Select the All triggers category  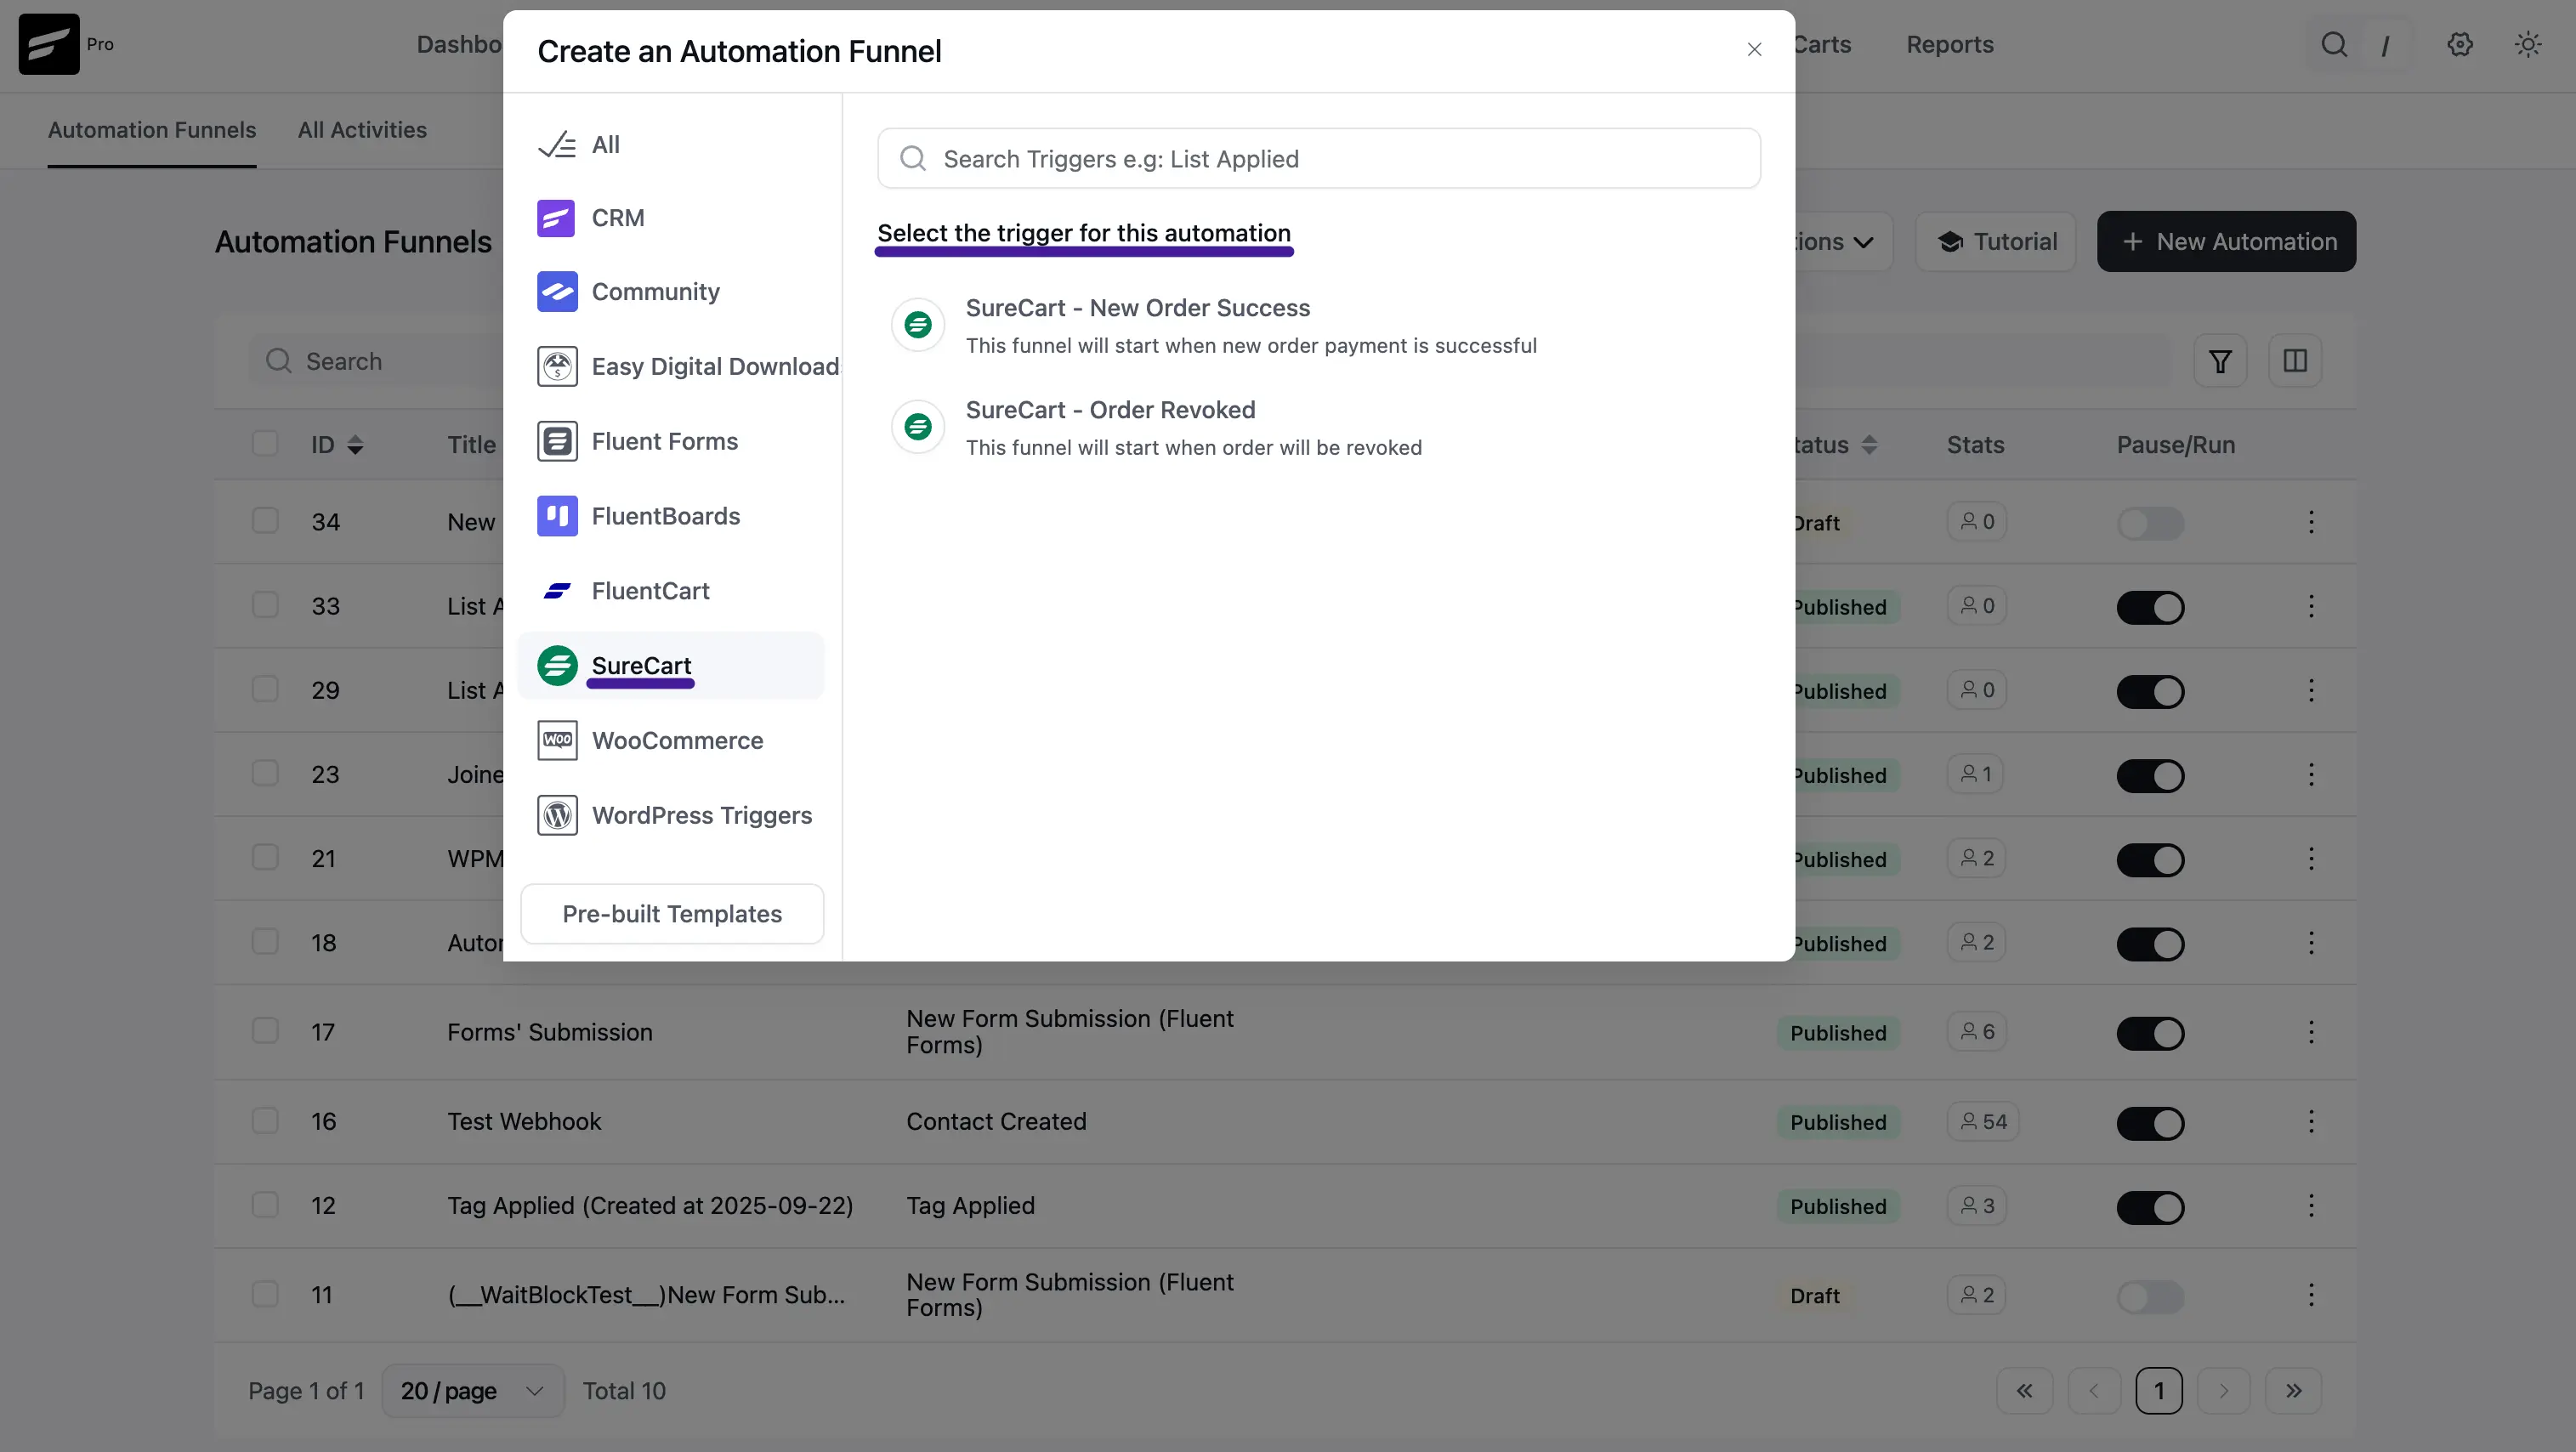coord(671,145)
